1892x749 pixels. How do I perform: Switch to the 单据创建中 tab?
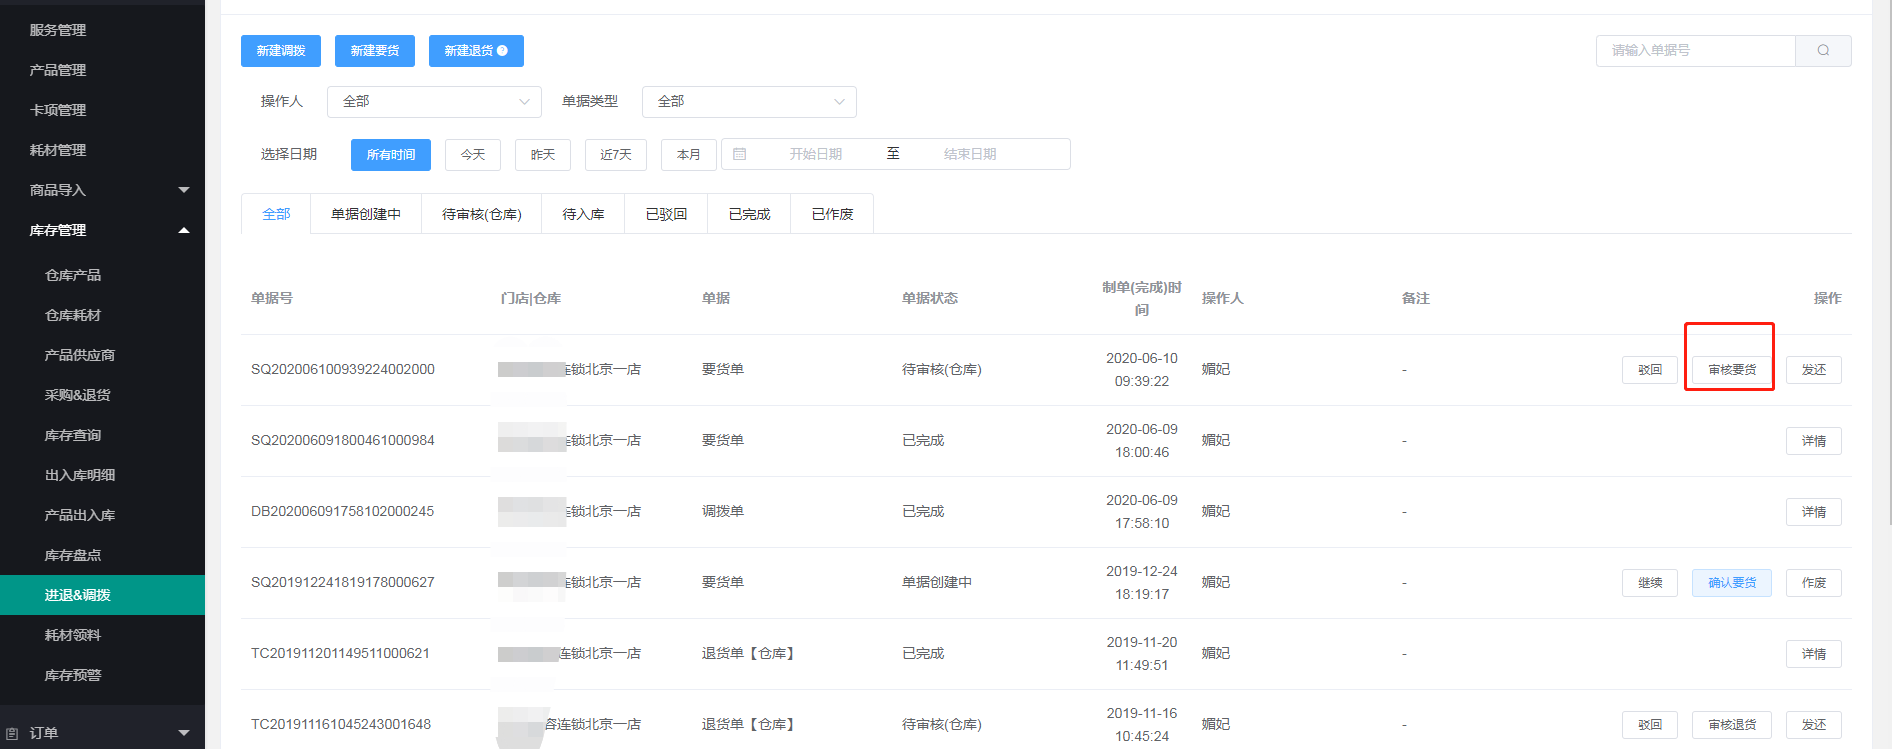pyautogui.click(x=366, y=214)
